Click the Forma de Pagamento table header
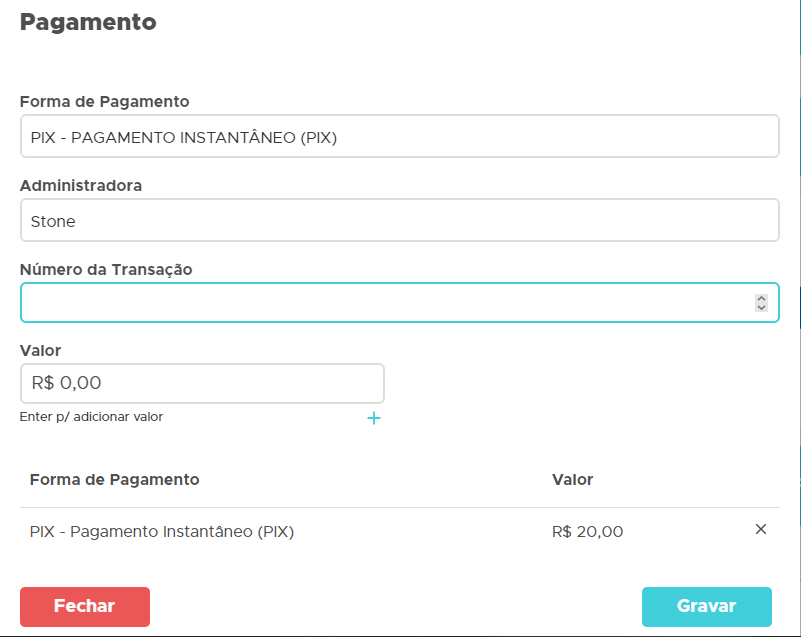 pyautogui.click(x=114, y=480)
